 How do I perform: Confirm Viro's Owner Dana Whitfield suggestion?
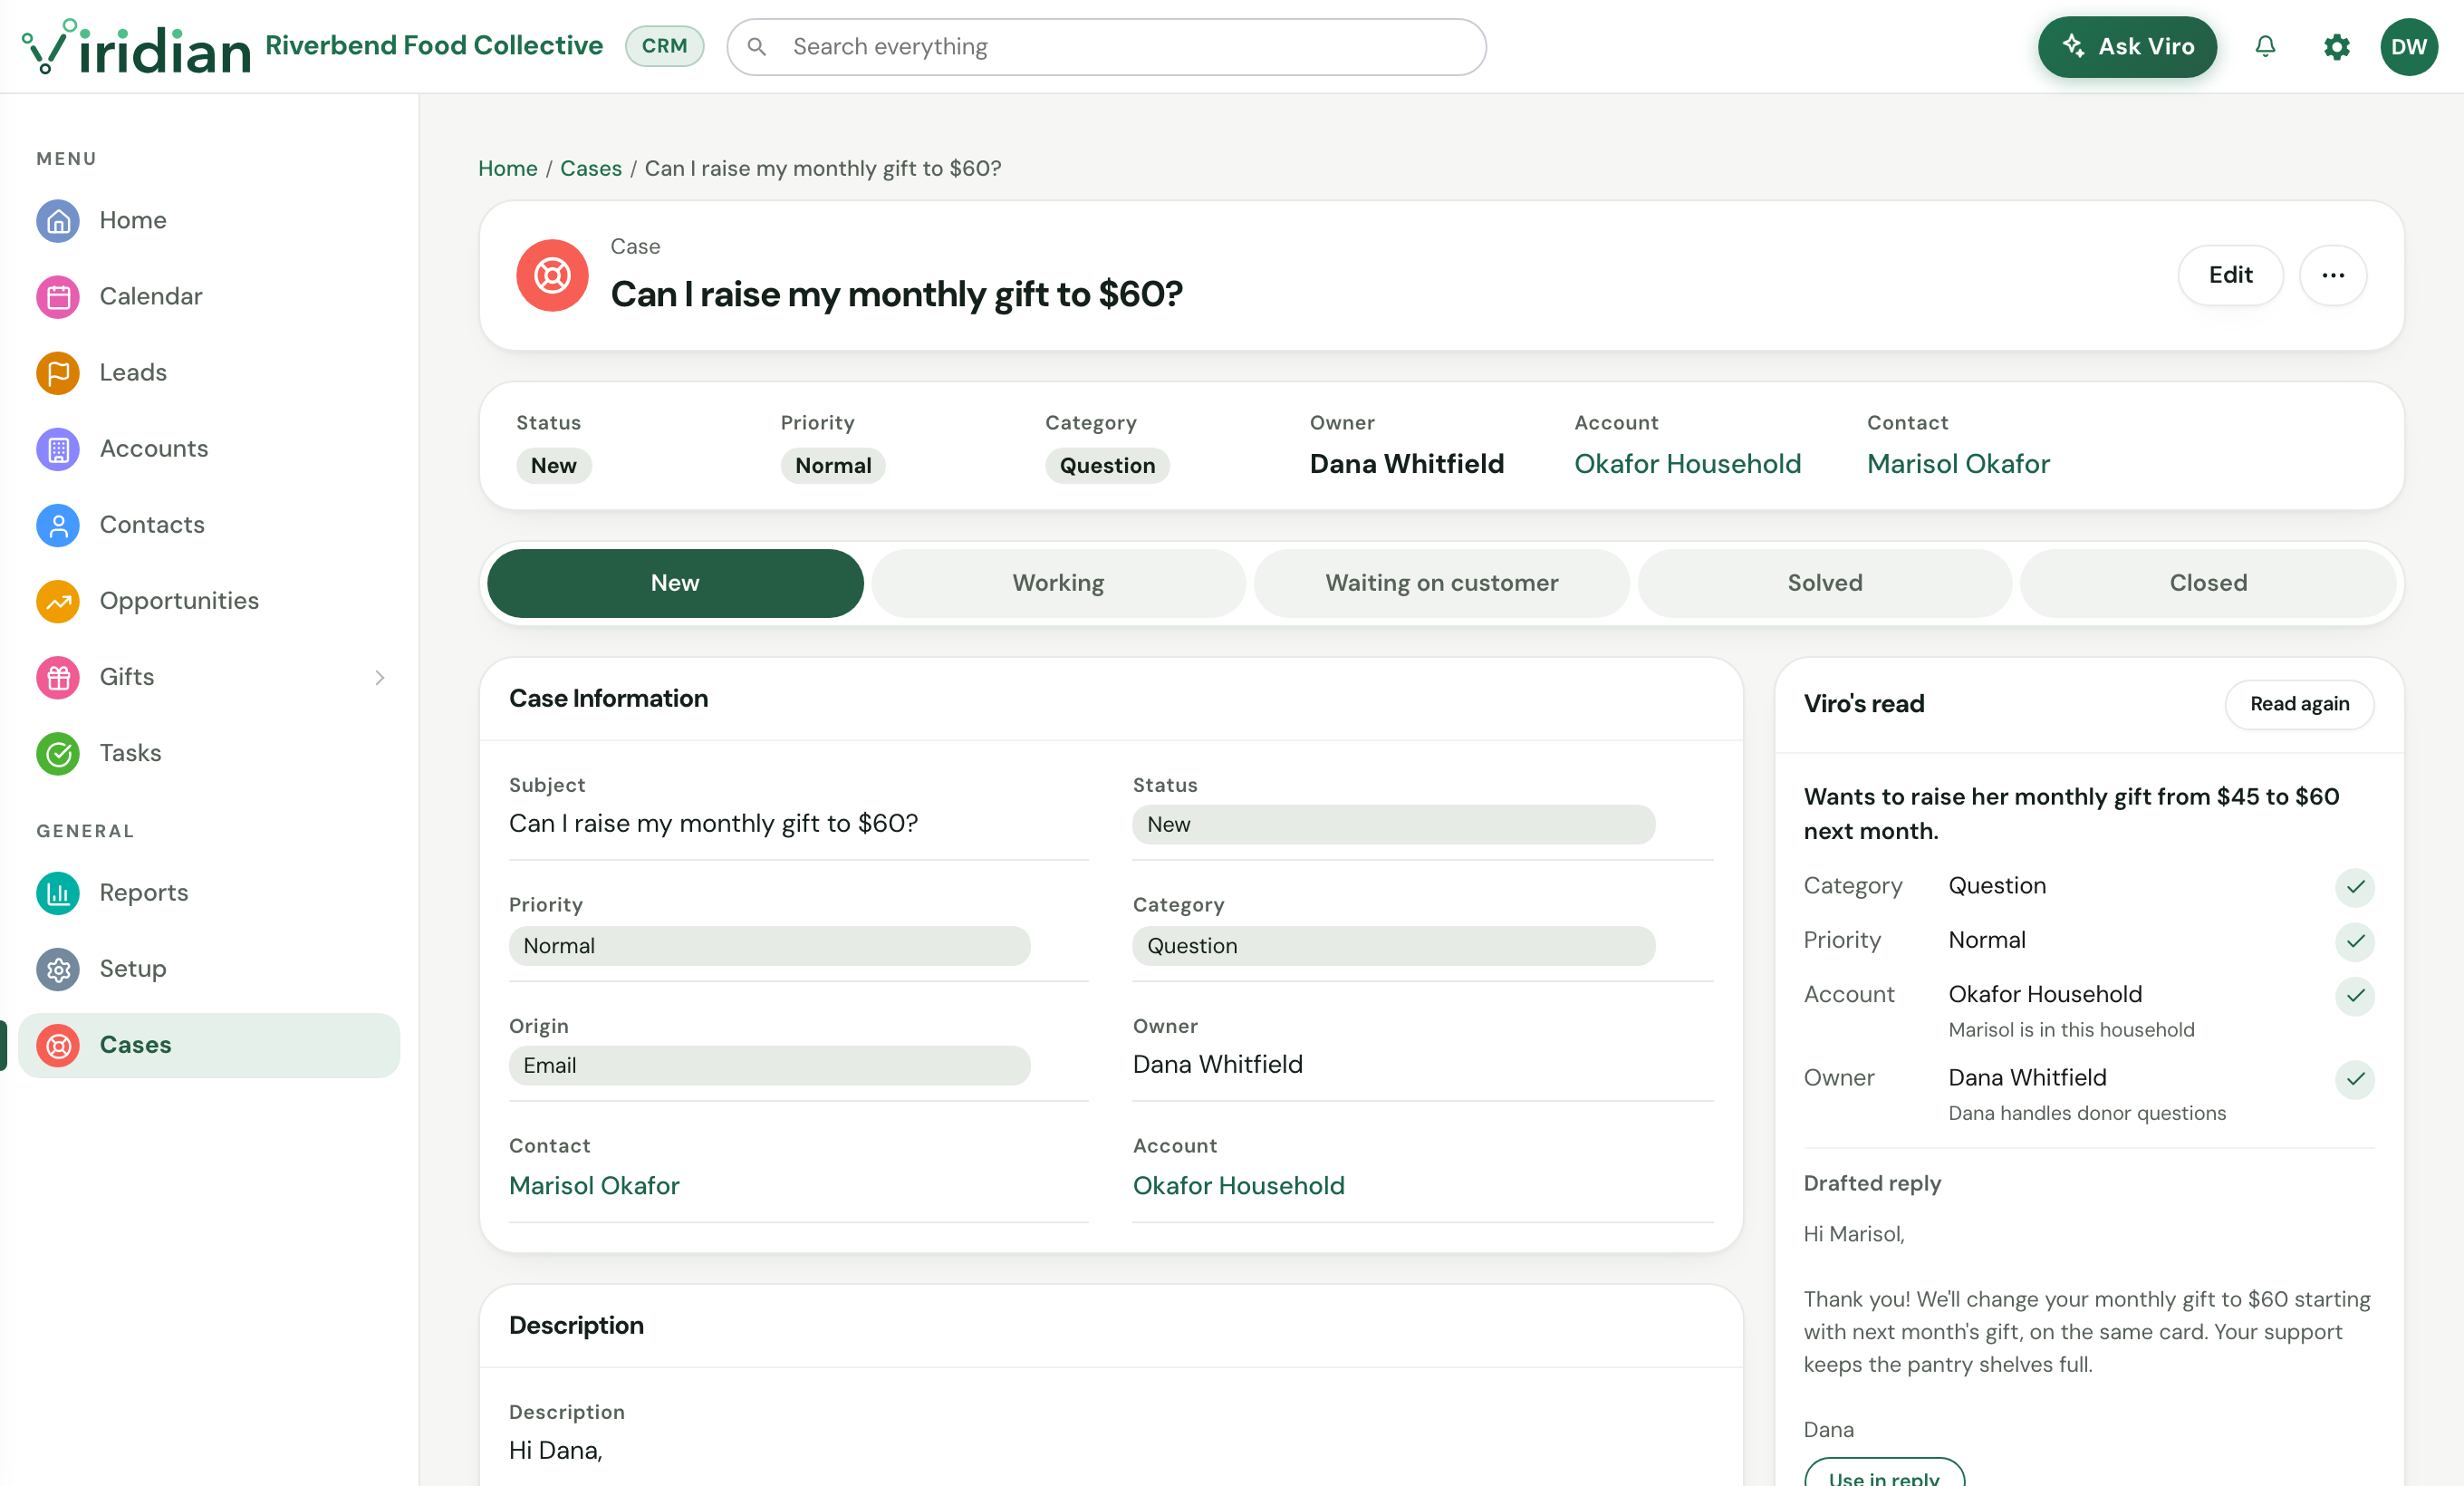pos(2355,1079)
